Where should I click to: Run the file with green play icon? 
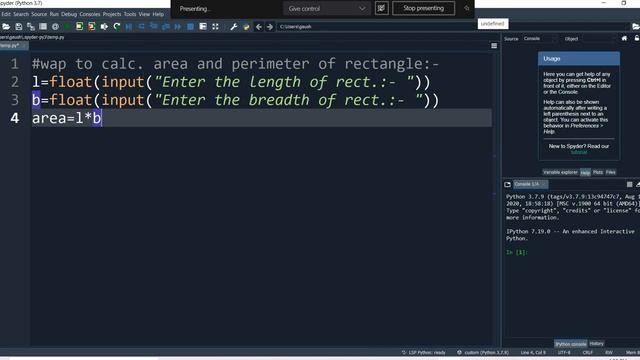[67, 27]
